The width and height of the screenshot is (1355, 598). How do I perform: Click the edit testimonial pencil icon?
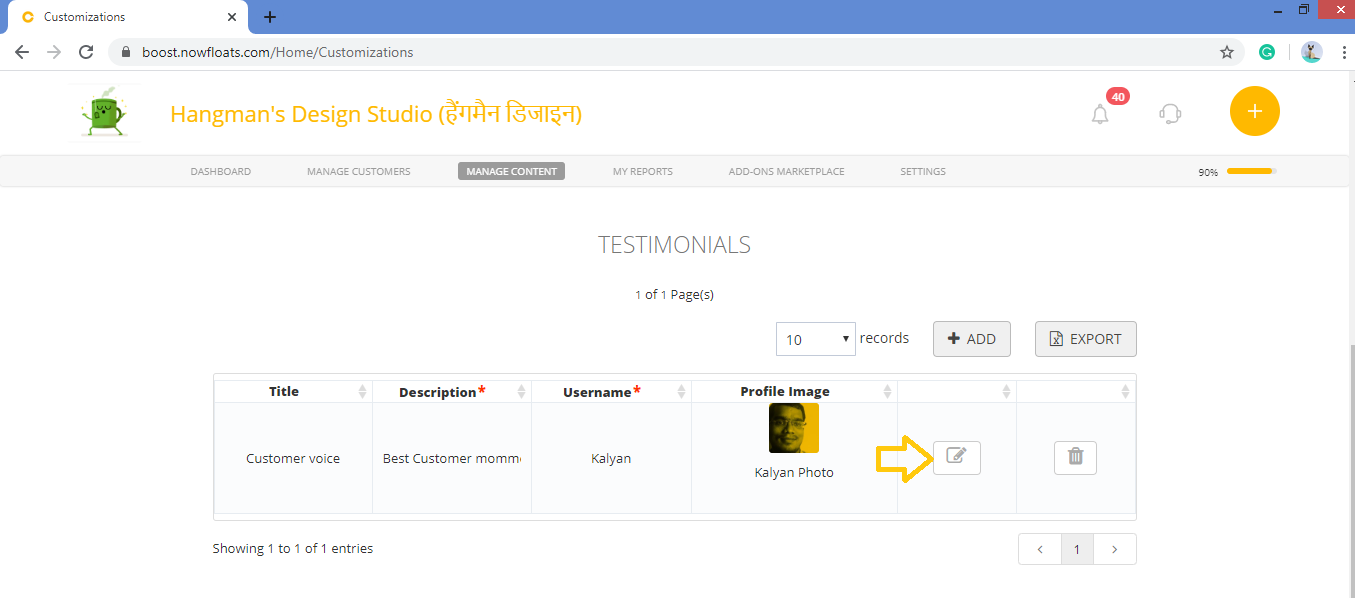point(956,457)
